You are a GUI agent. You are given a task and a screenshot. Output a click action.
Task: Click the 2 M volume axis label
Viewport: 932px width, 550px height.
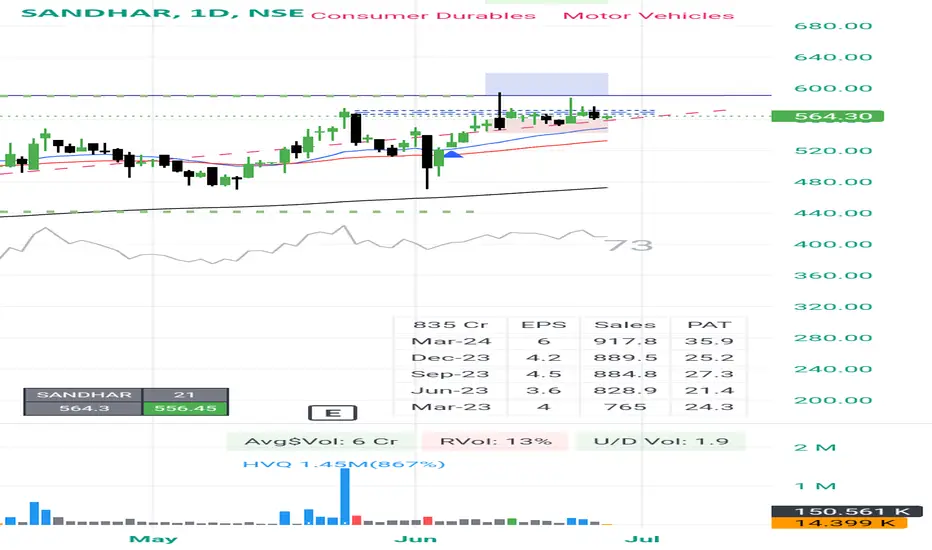815,448
